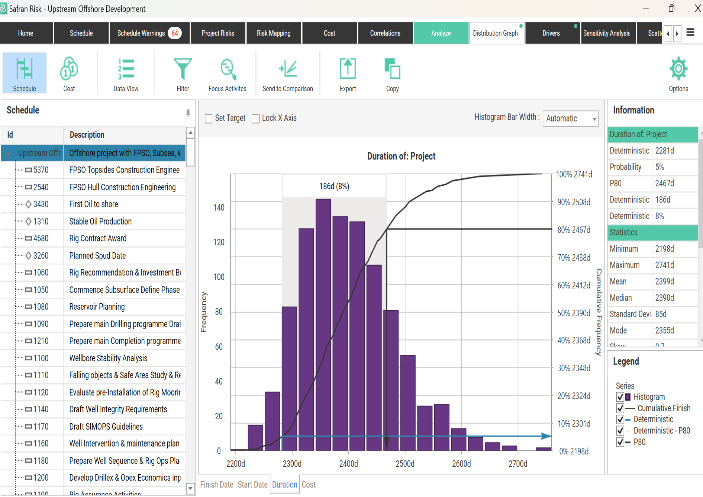Sort by the Id column header

(x=32, y=135)
